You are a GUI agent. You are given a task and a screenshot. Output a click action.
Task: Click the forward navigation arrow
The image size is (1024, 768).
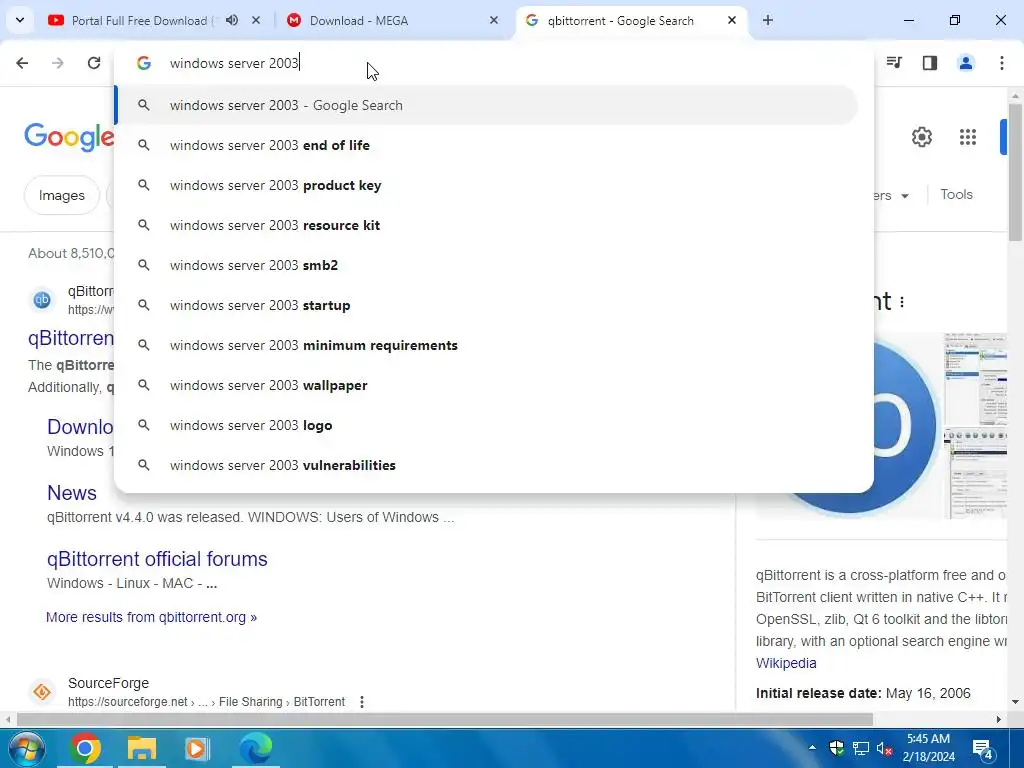coord(58,63)
